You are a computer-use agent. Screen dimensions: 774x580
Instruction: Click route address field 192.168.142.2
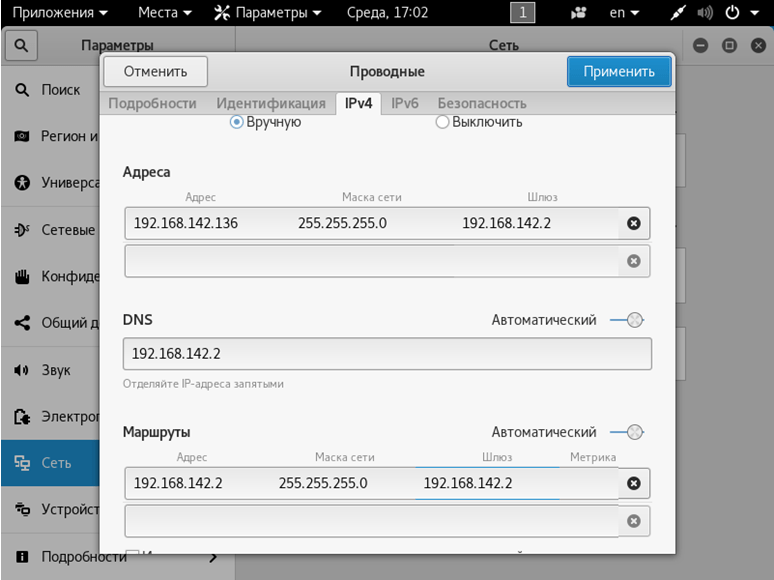coord(198,483)
